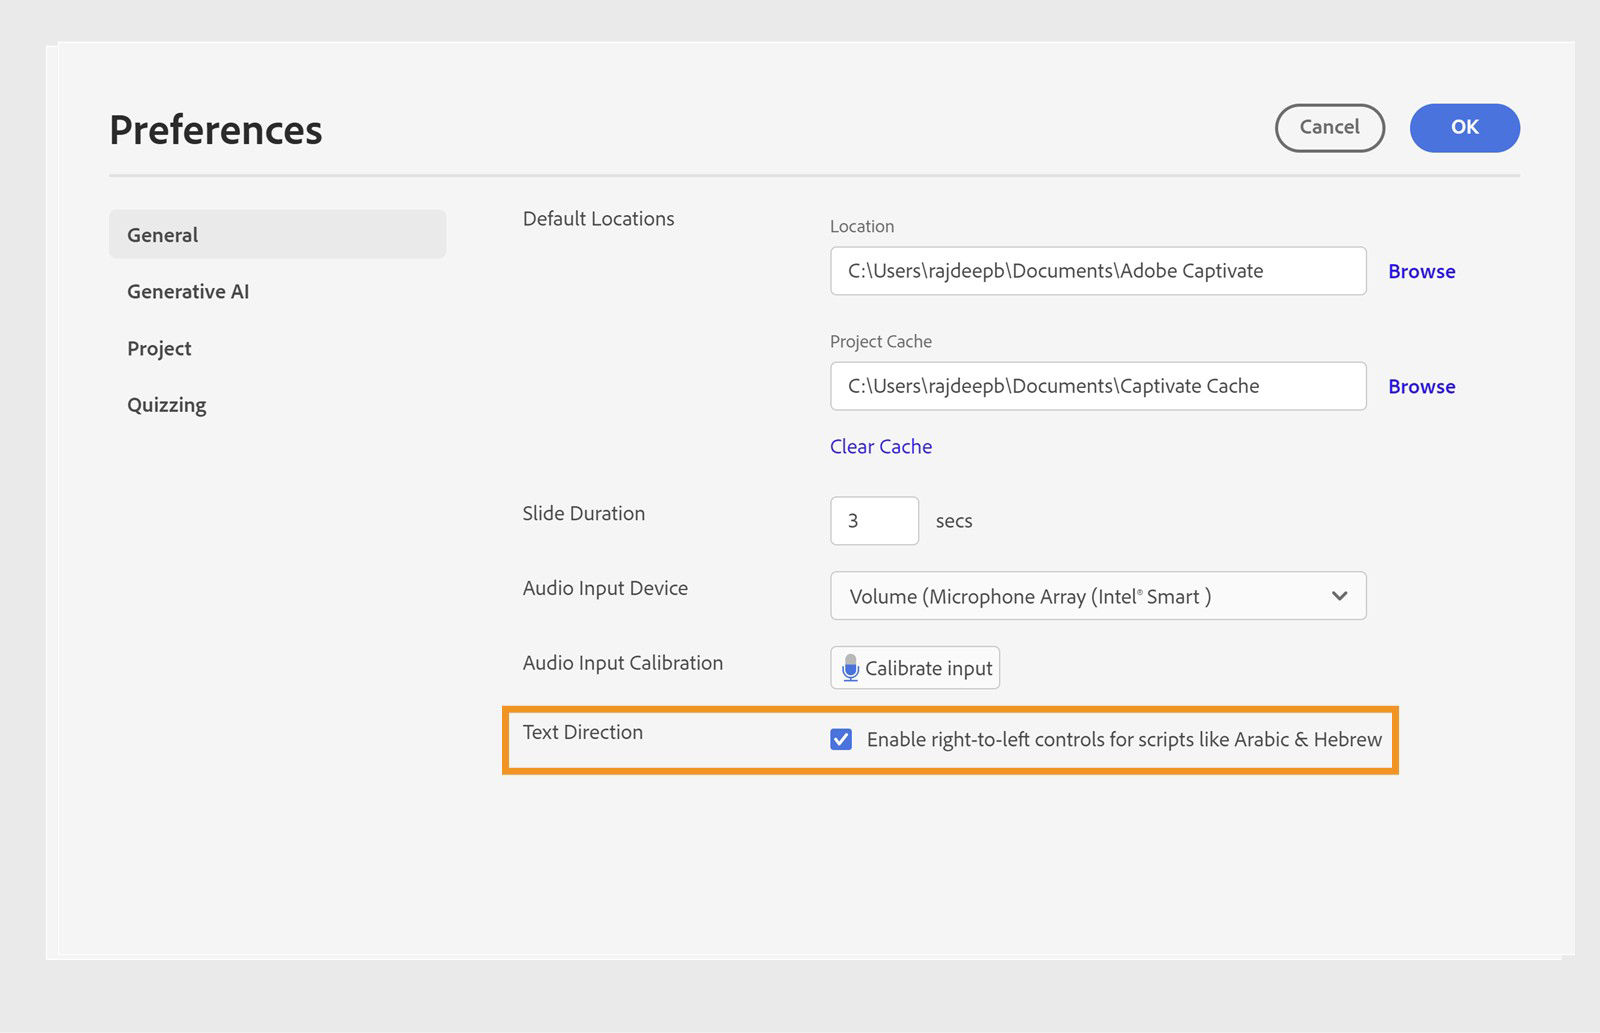This screenshot has width=1600, height=1033.
Task: Select the Project Cache path text box
Action: click(1097, 385)
